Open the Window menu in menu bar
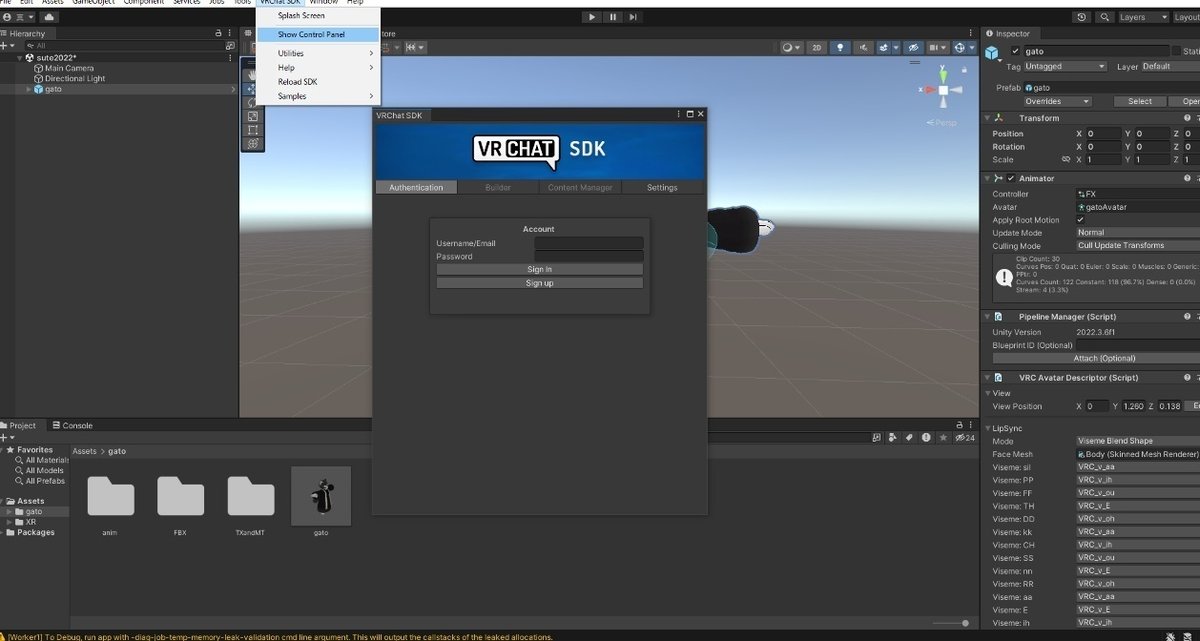This screenshot has height=641, width=1200. pos(323,3)
